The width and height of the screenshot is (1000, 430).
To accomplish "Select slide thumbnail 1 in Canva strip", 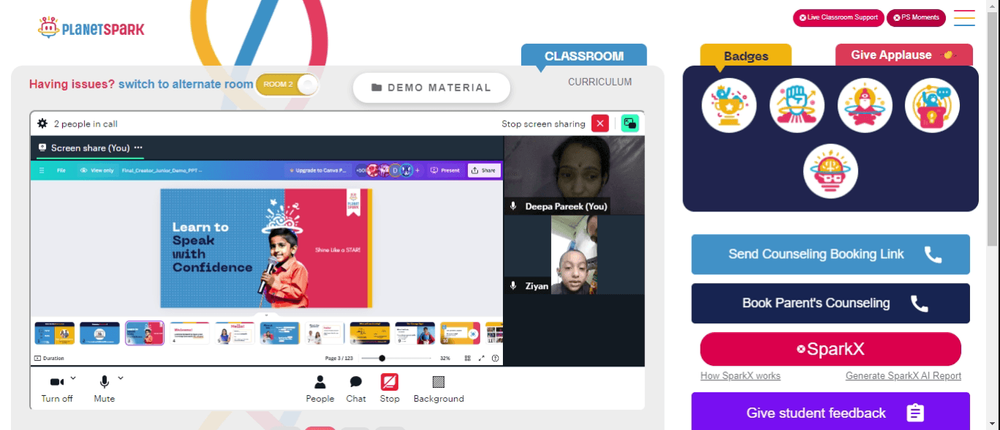I will pyautogui.click(x=54, y=333).
